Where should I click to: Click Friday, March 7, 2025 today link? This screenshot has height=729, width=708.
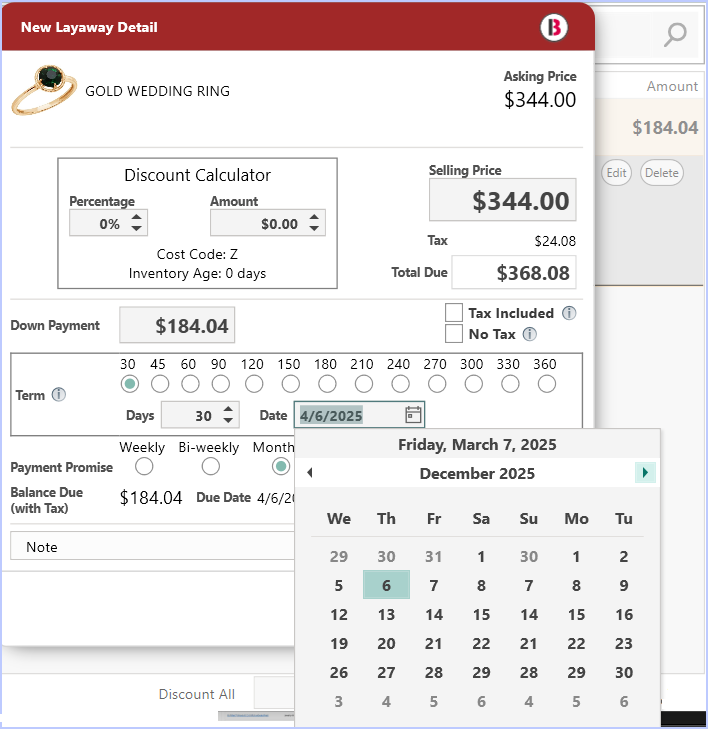[477, 444]
